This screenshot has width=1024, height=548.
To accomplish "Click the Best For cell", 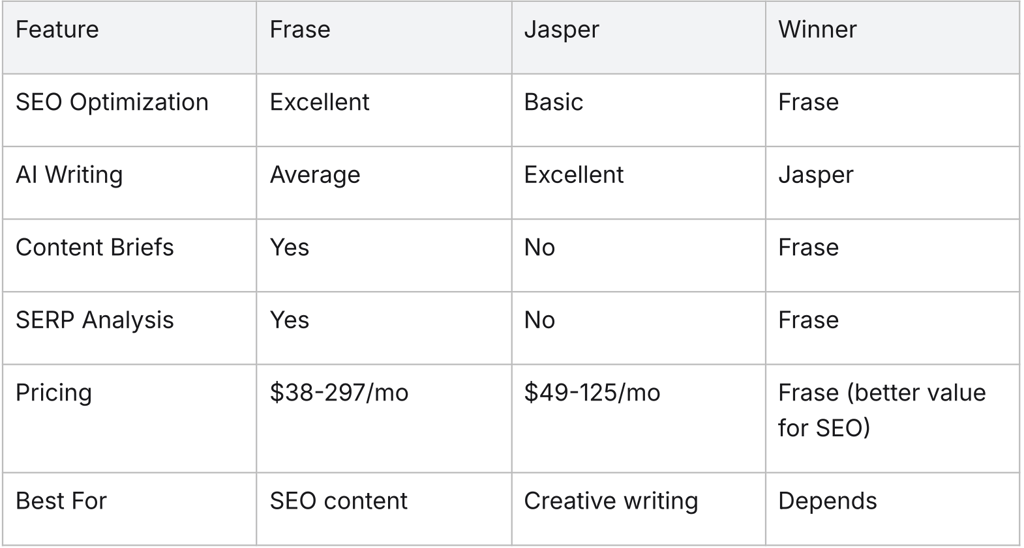I will [60, 501].
